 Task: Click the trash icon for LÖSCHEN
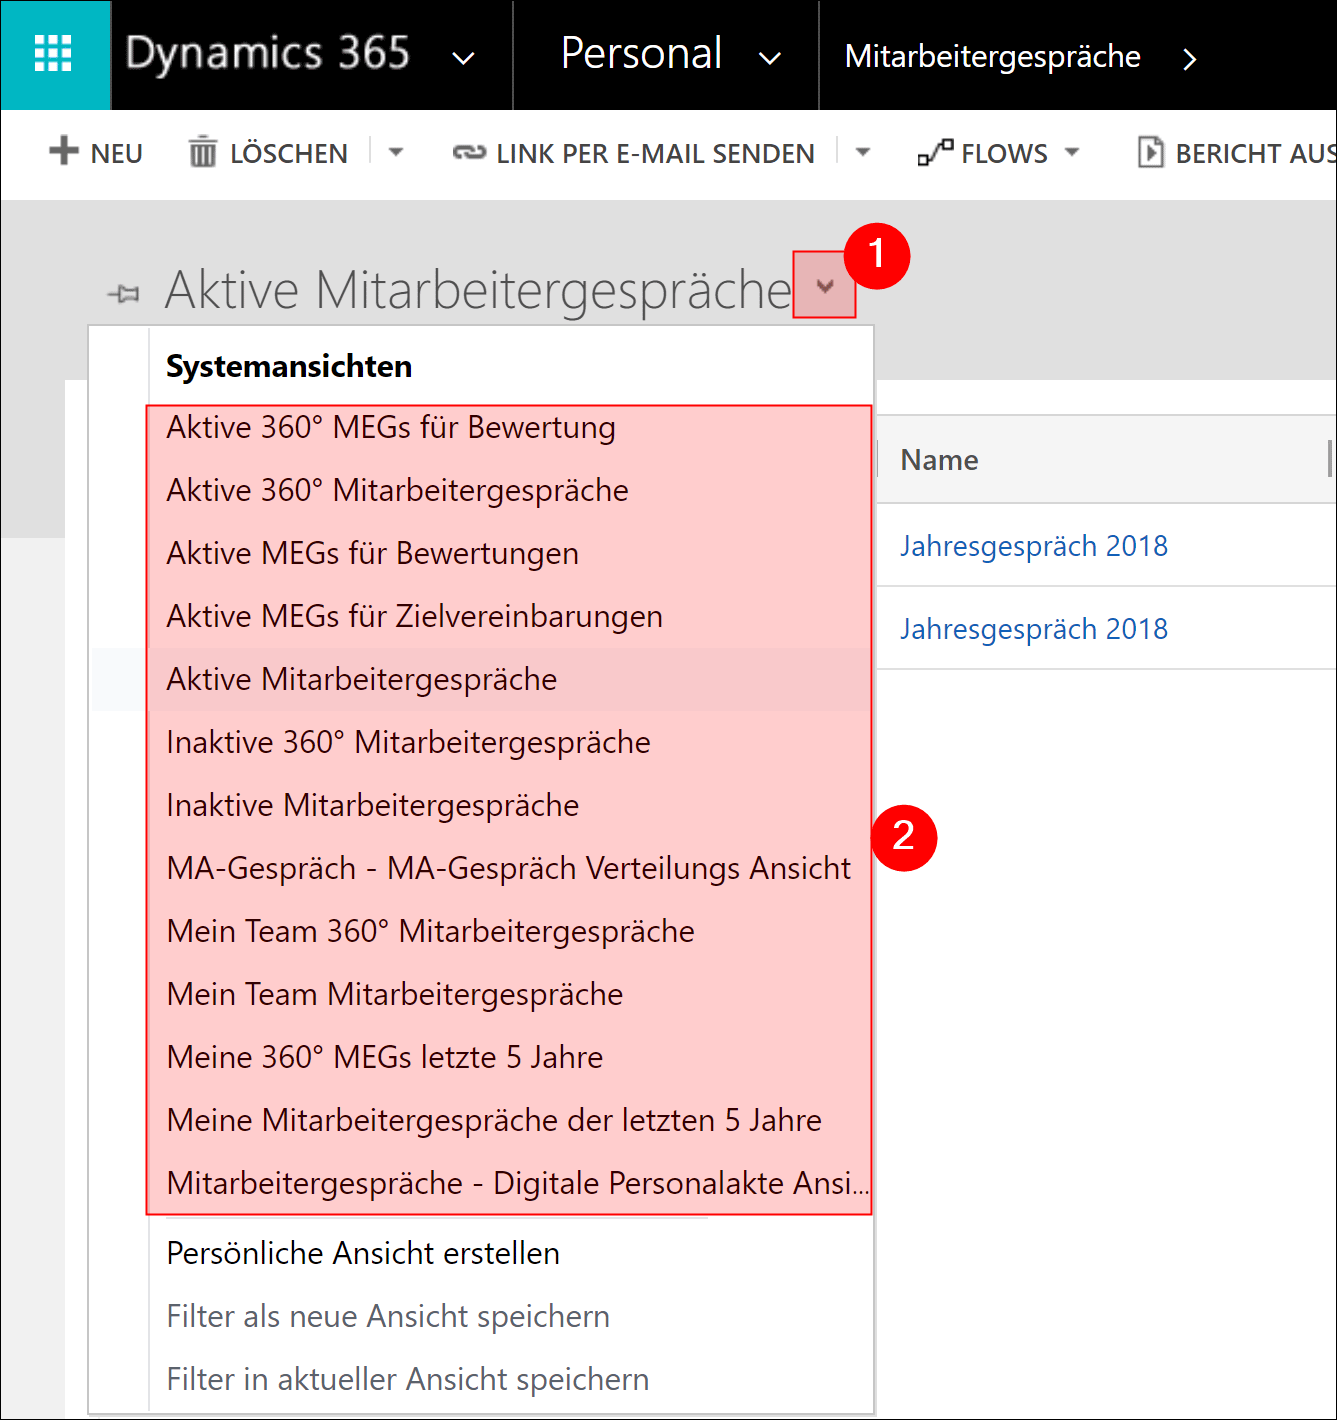coord(203,152)
